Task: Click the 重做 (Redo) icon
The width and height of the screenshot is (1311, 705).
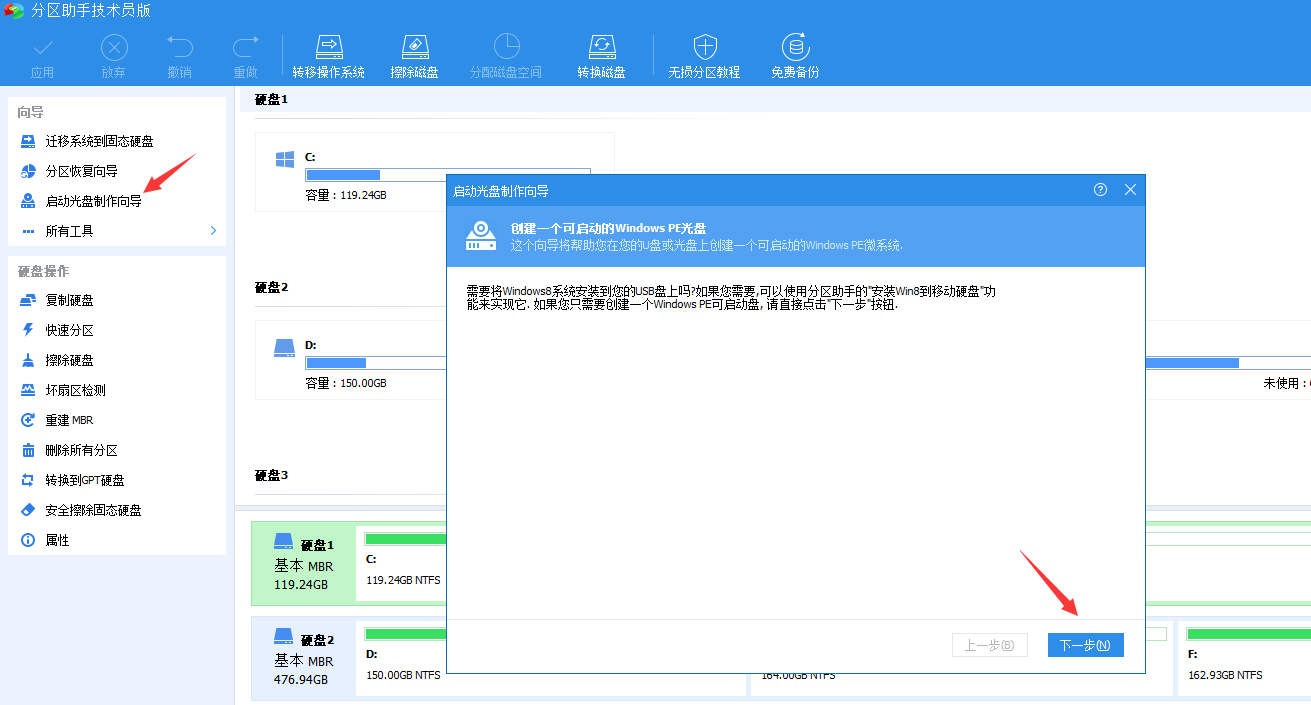Action: 245,55
